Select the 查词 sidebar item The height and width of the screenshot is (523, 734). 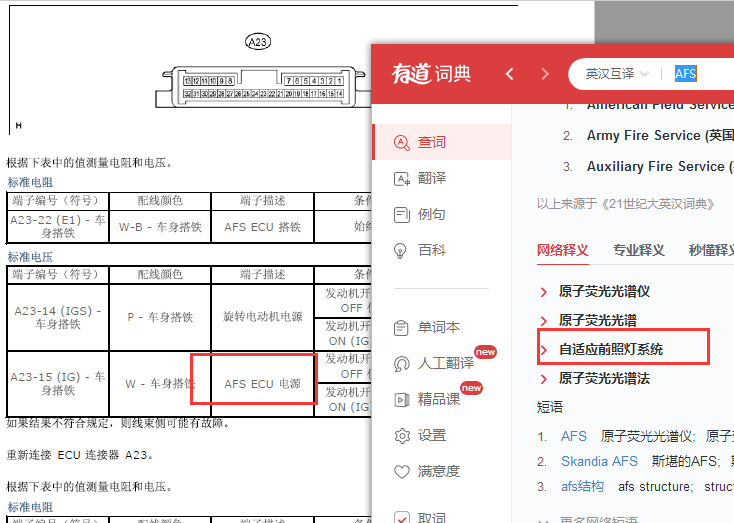pyautogui.click(x=442, y=142)
